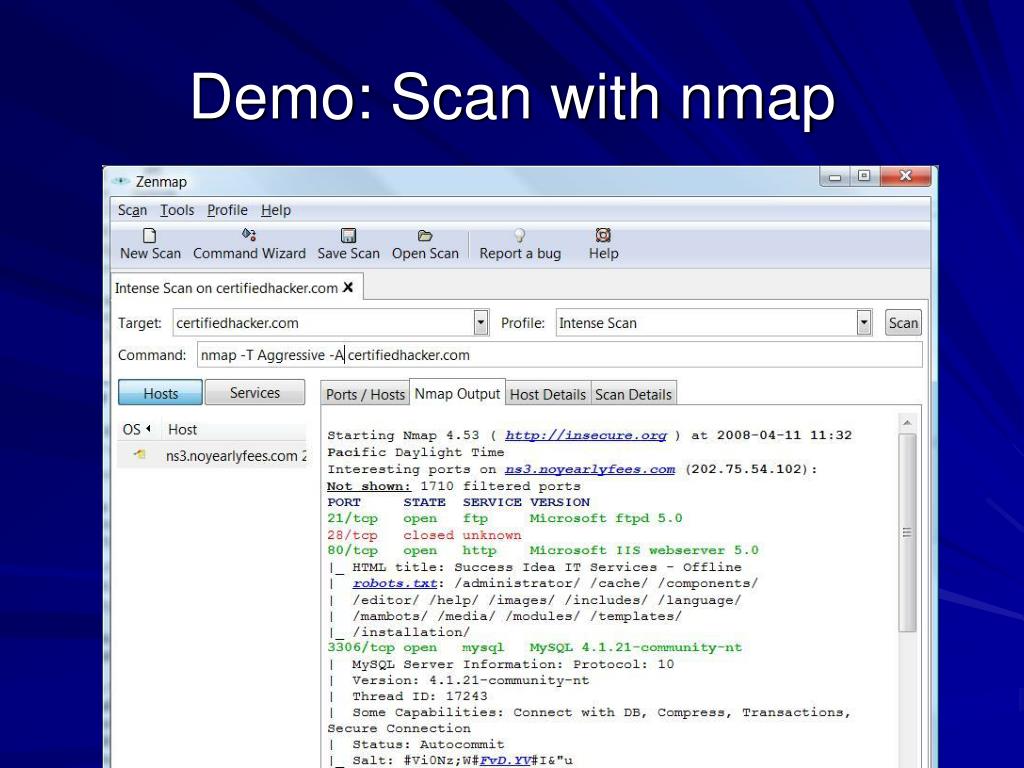This screenshot has height=768, width=1024.
Task: Click the '28/tcp' closed unknown line
Action: [424, 535]
